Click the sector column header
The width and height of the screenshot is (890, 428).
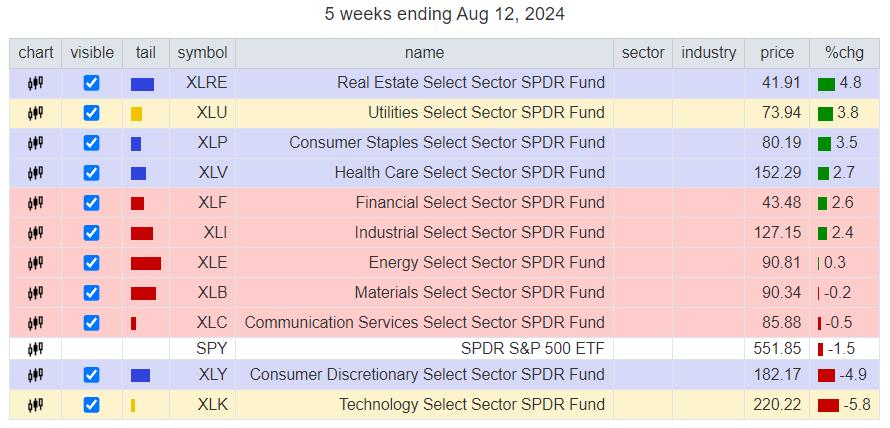tap(642, 53)
